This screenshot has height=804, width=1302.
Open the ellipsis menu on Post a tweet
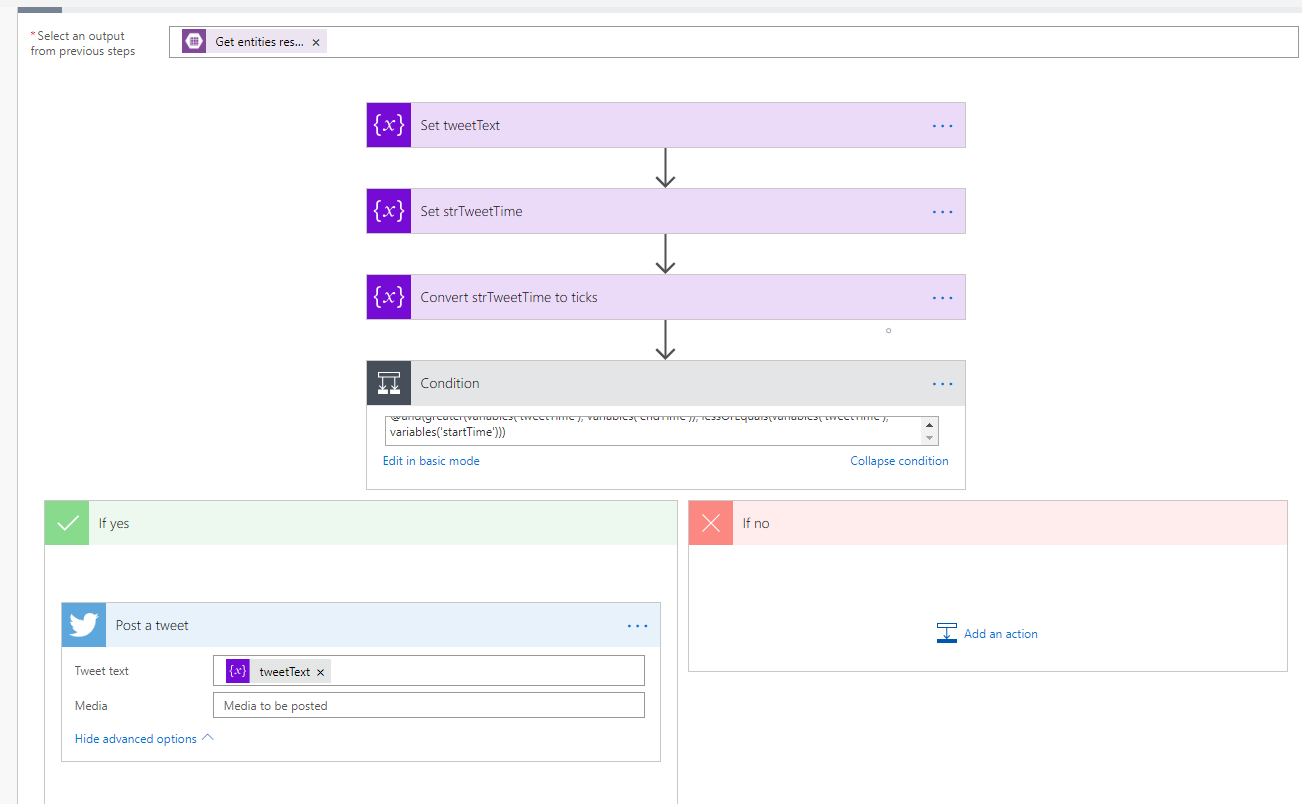click(637, 626)
